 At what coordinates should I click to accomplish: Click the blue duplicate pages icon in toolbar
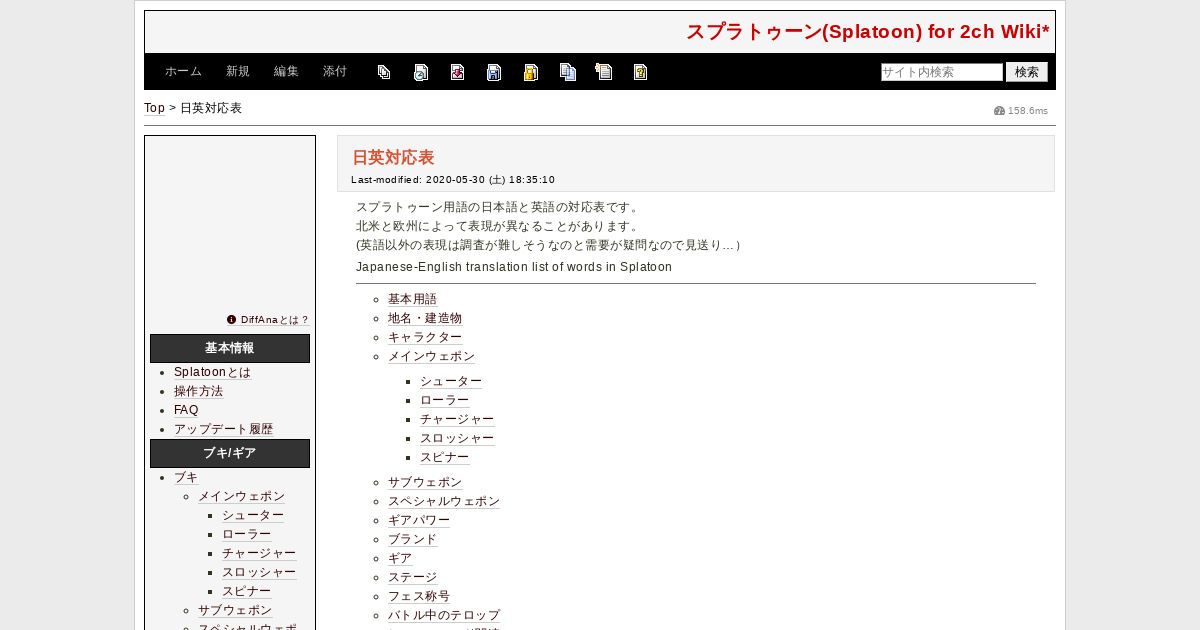568,72
